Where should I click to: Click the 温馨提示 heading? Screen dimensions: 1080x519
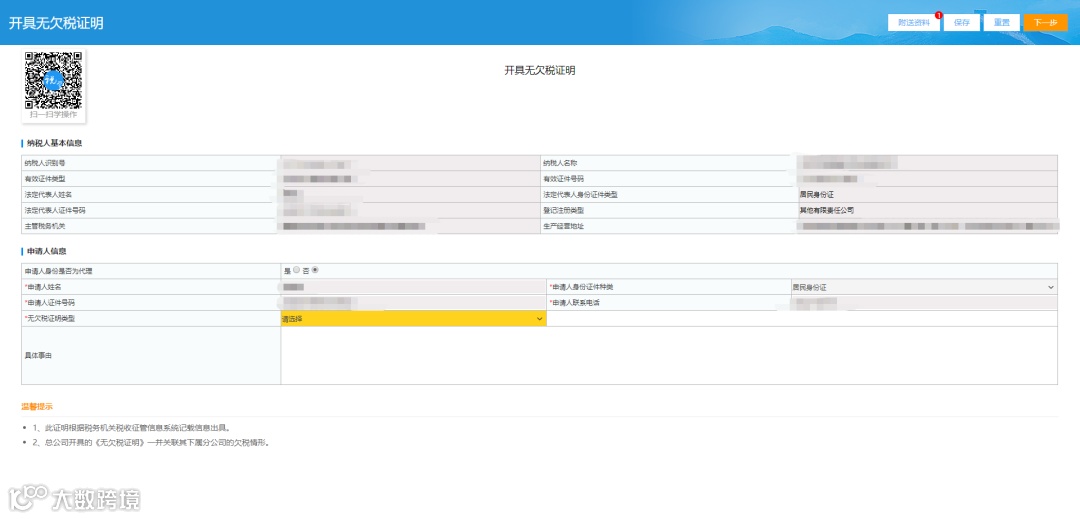tap(37, 406)
